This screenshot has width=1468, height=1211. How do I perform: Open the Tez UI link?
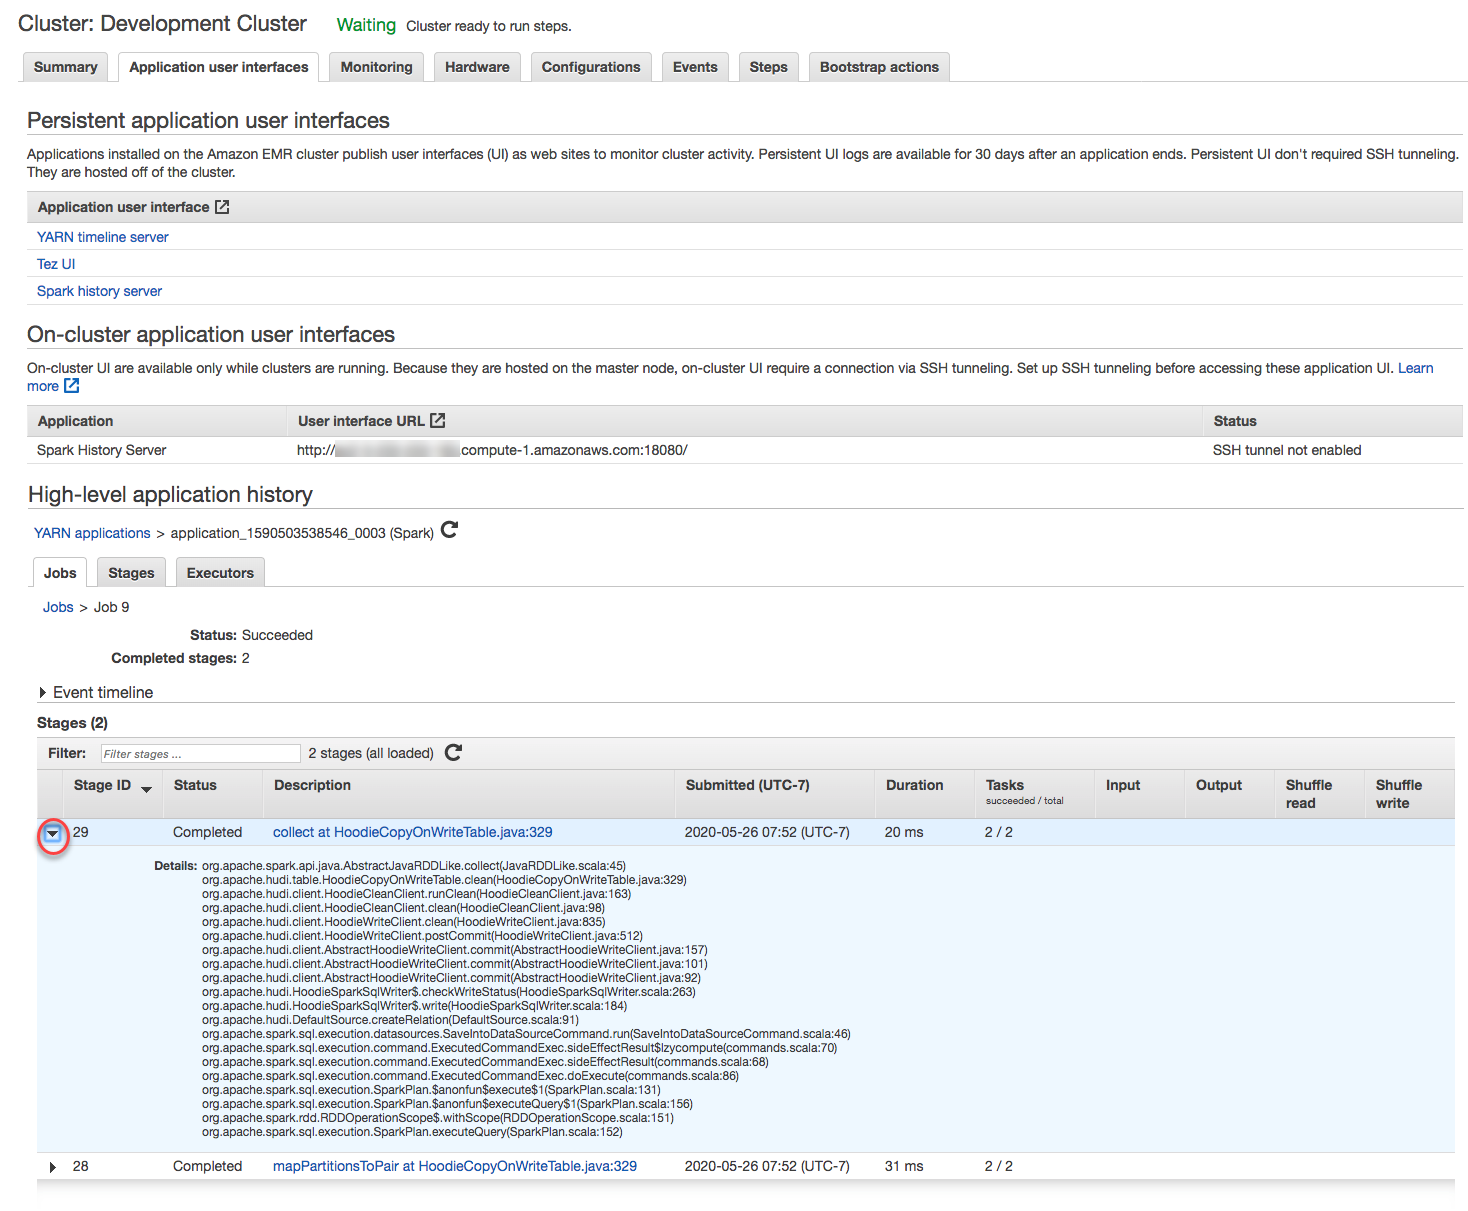56,264
